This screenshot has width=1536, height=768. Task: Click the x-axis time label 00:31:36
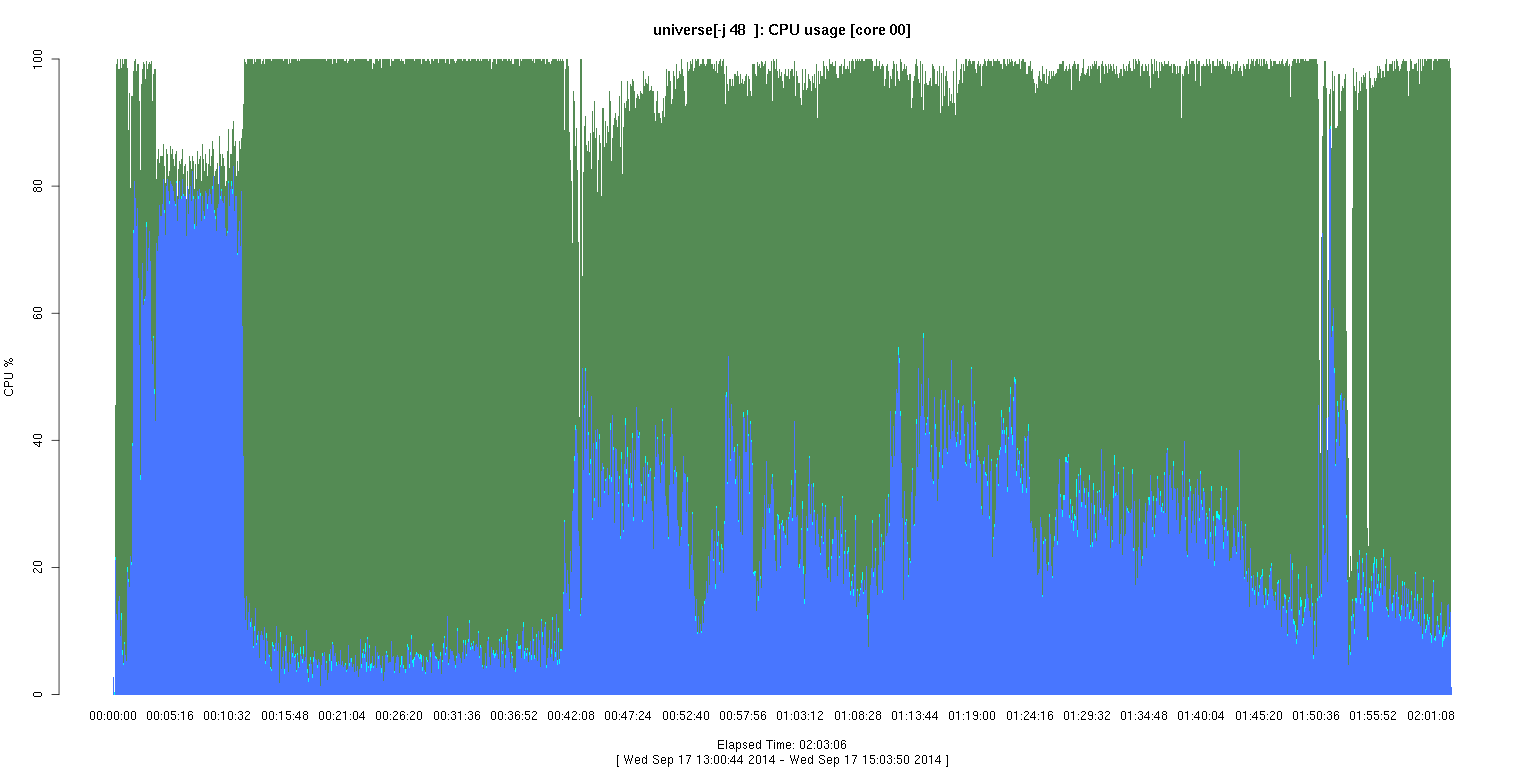(457, 716)
